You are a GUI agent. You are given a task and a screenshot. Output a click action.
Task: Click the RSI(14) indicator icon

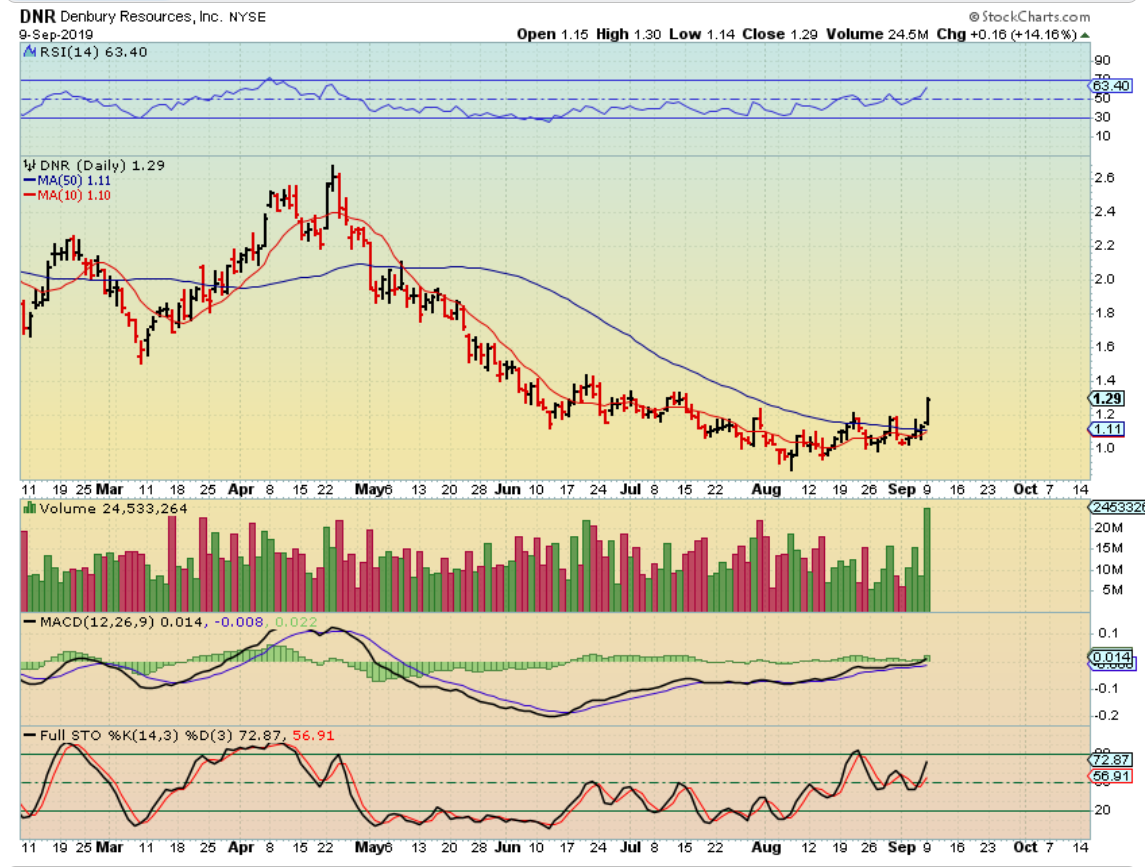(29, 52)
